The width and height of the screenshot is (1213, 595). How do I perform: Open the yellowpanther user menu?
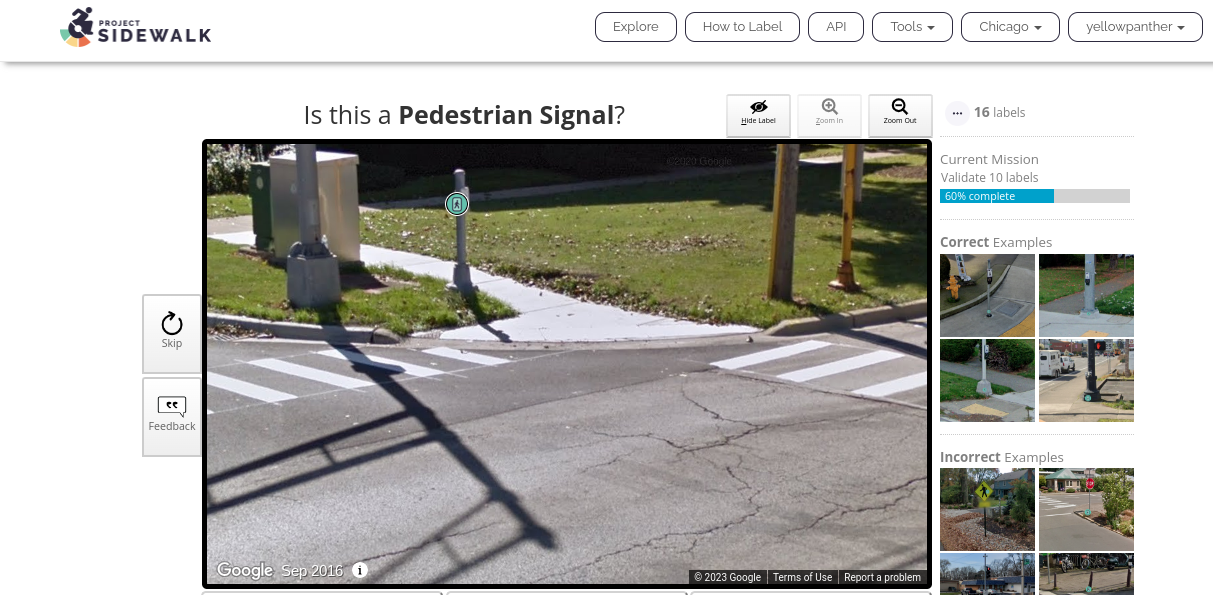tap(1135, 27)
